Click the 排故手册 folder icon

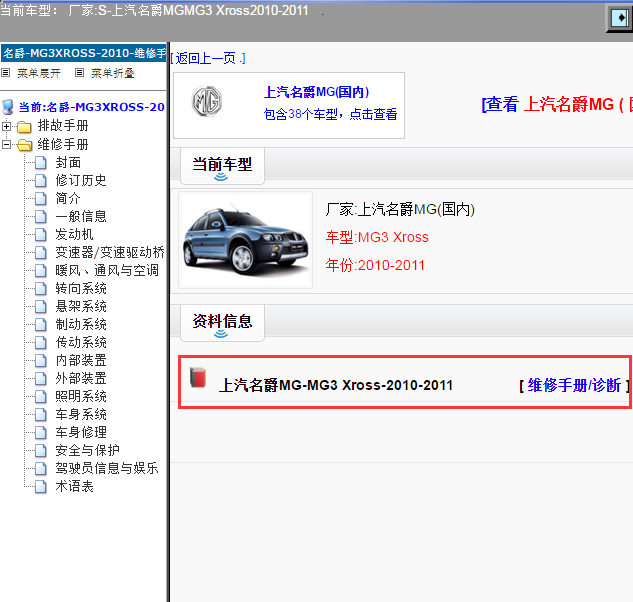coord(24,127)
